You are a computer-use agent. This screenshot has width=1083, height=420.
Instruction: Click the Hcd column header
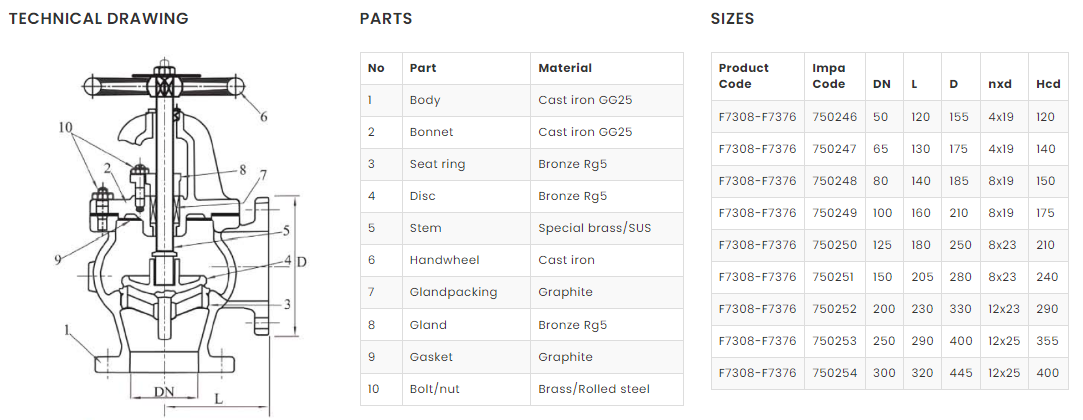point(1047,84)
